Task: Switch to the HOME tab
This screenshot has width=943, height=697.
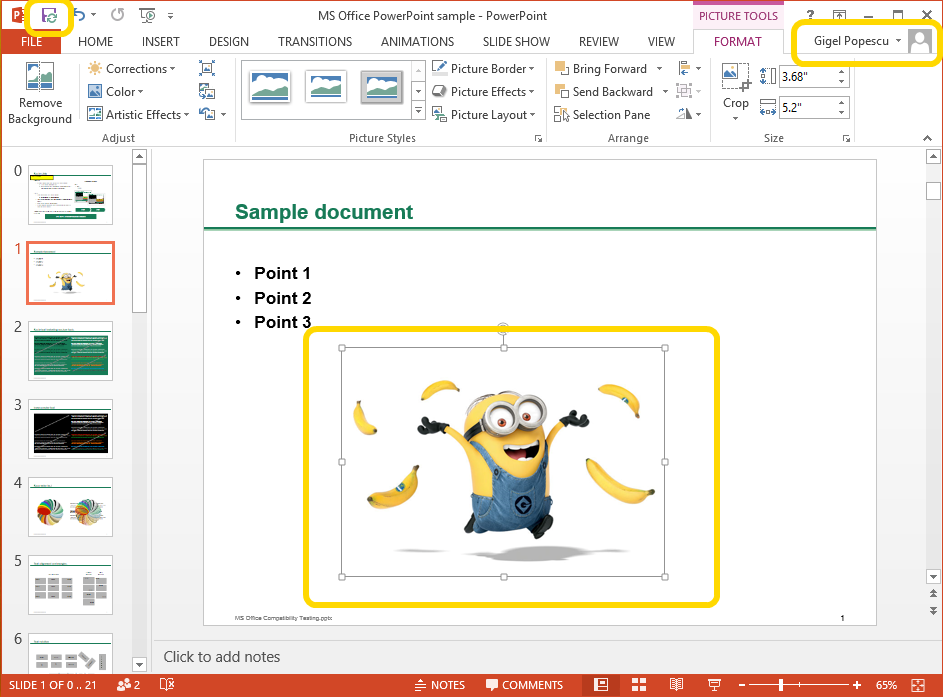Action: (x=95, y=41)
